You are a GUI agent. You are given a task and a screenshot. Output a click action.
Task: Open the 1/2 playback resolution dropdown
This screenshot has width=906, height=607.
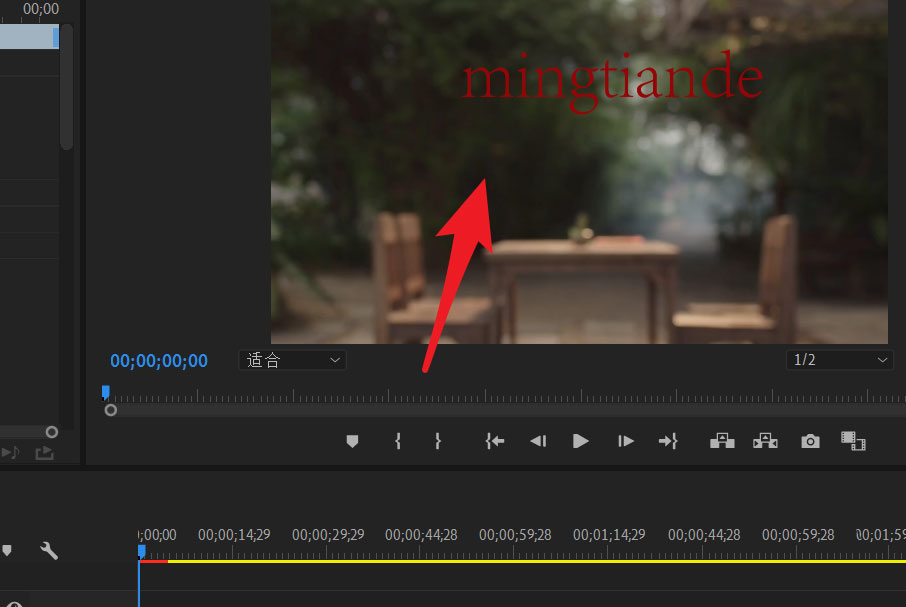840,360
